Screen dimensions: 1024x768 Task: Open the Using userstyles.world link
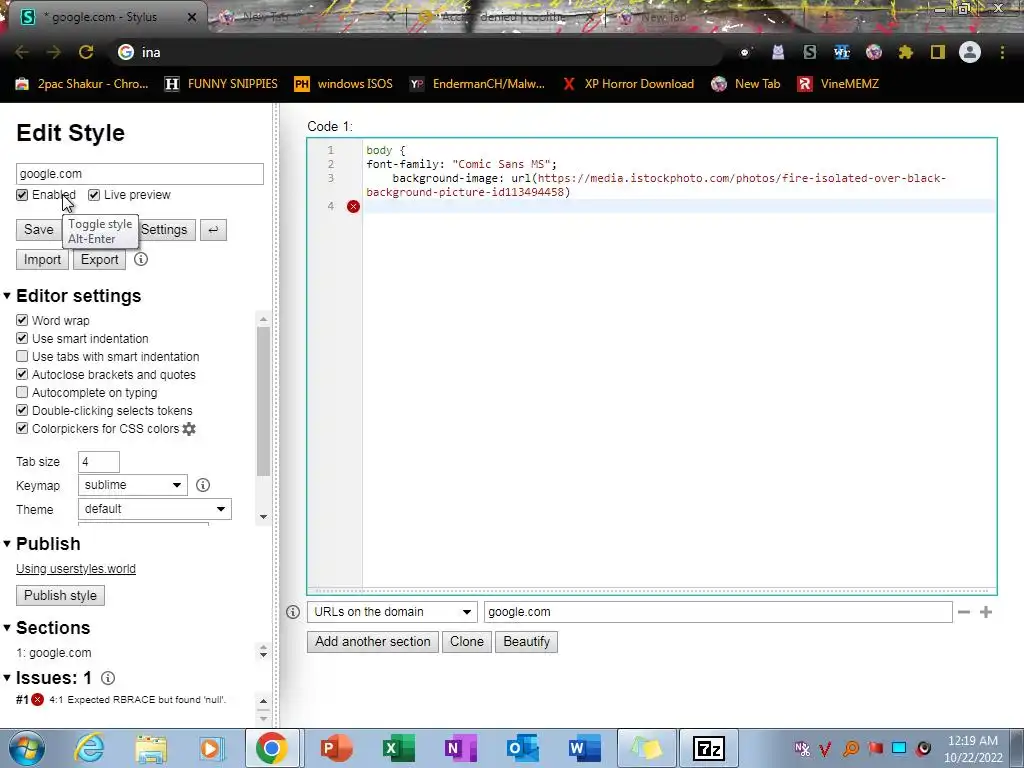pos(76,569)
